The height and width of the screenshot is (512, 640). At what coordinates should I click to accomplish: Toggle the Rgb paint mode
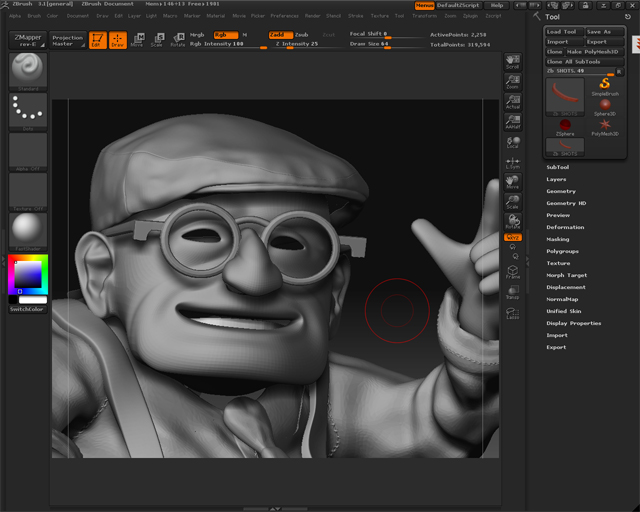225,34
